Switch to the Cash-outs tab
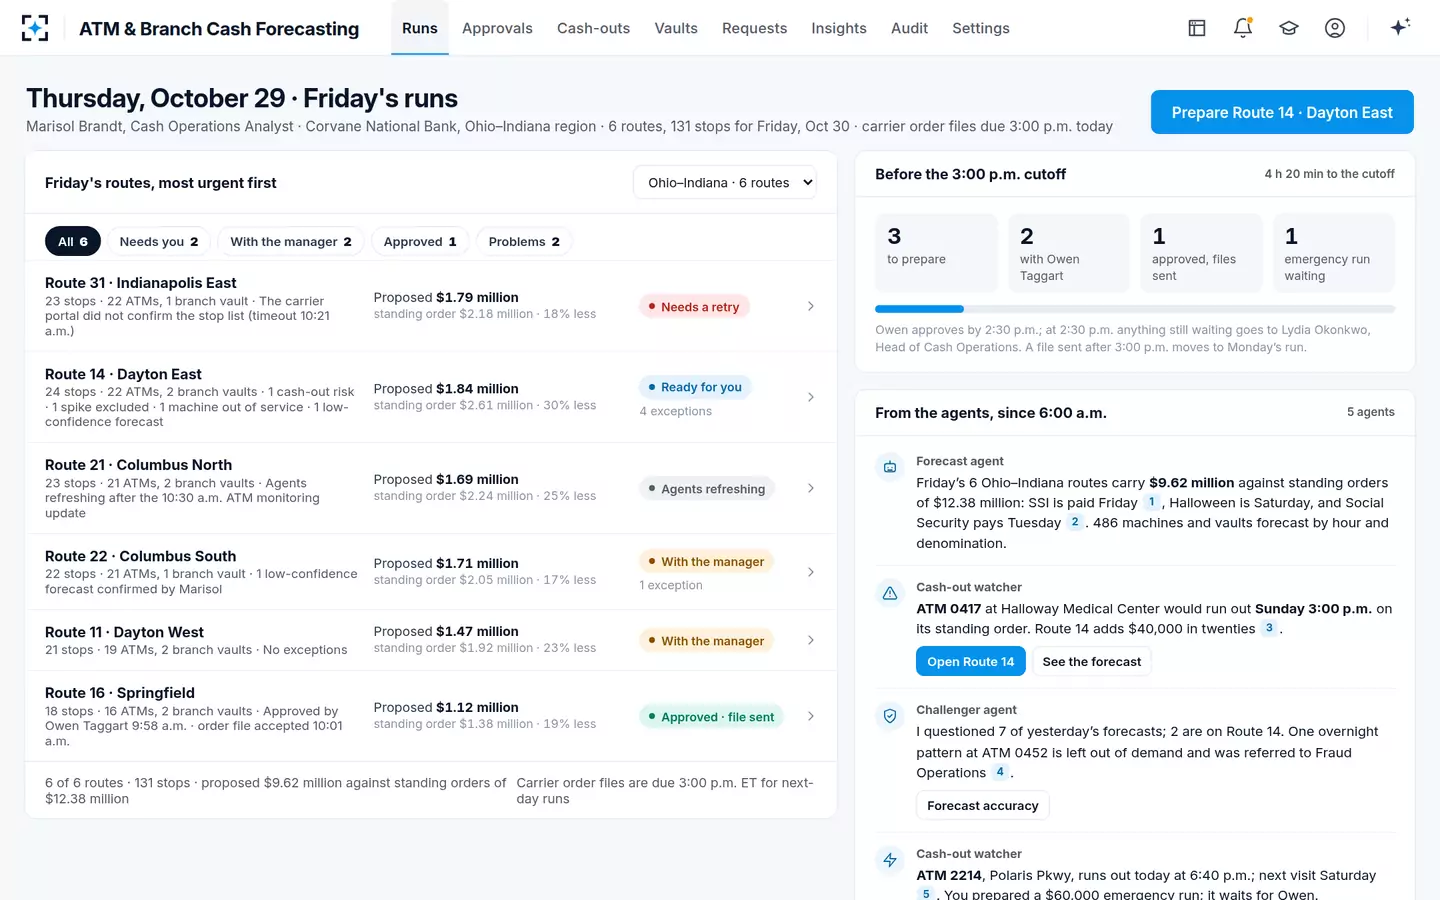The height and width of the screenshot is (900, 1440). point(593,28)
